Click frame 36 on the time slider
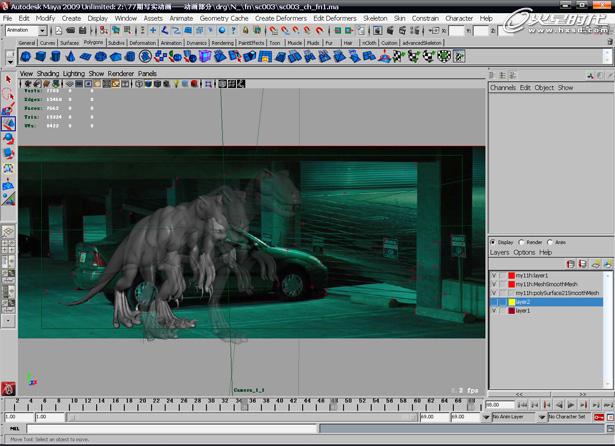This screenshot has height=446, width=615. [x=253, y=404]
